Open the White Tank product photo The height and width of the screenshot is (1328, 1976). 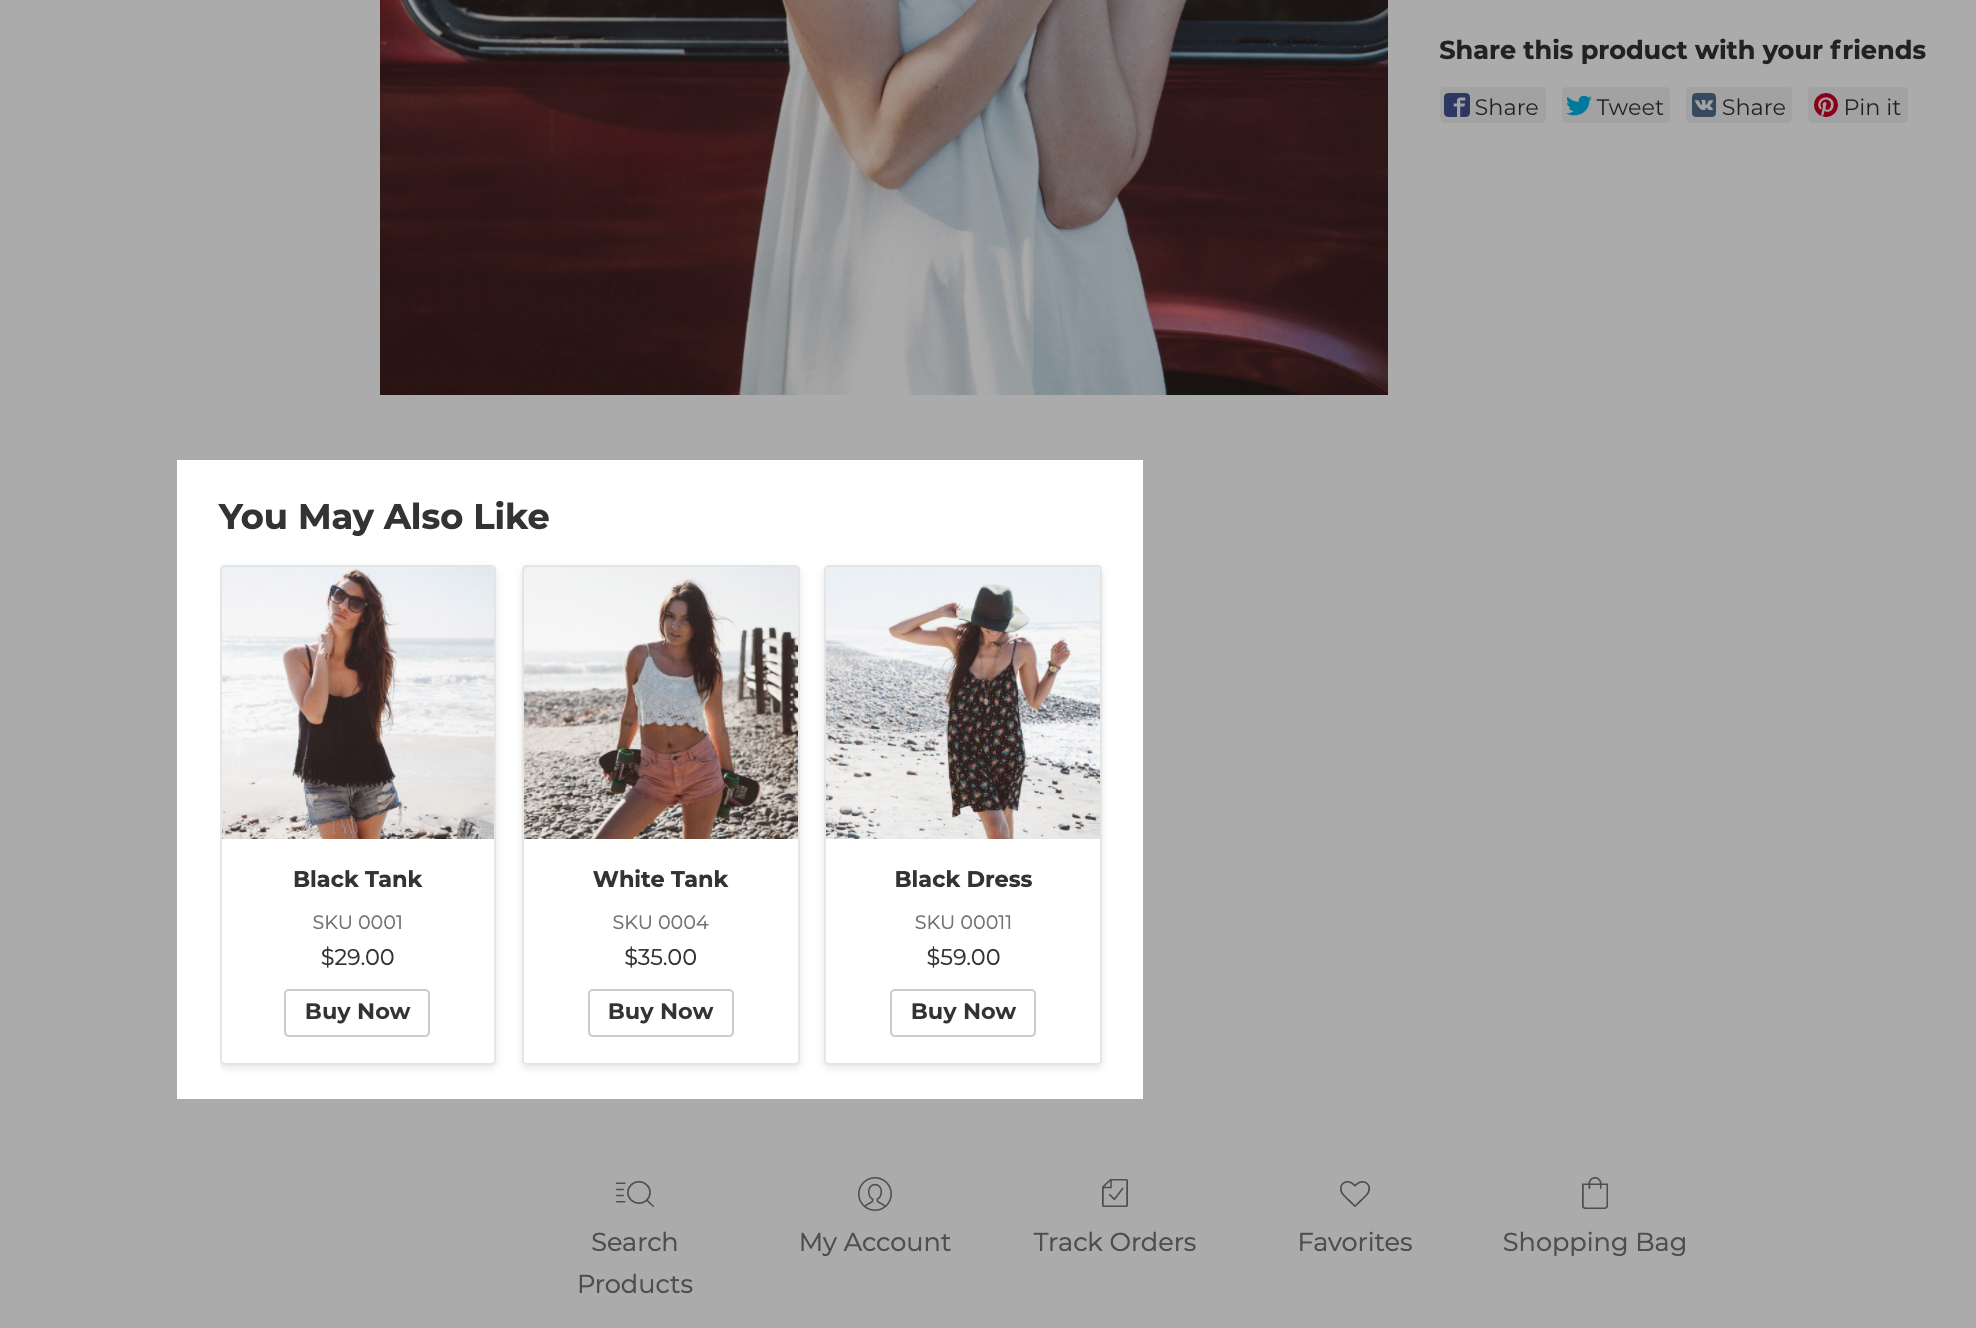(x=660, y=702)
